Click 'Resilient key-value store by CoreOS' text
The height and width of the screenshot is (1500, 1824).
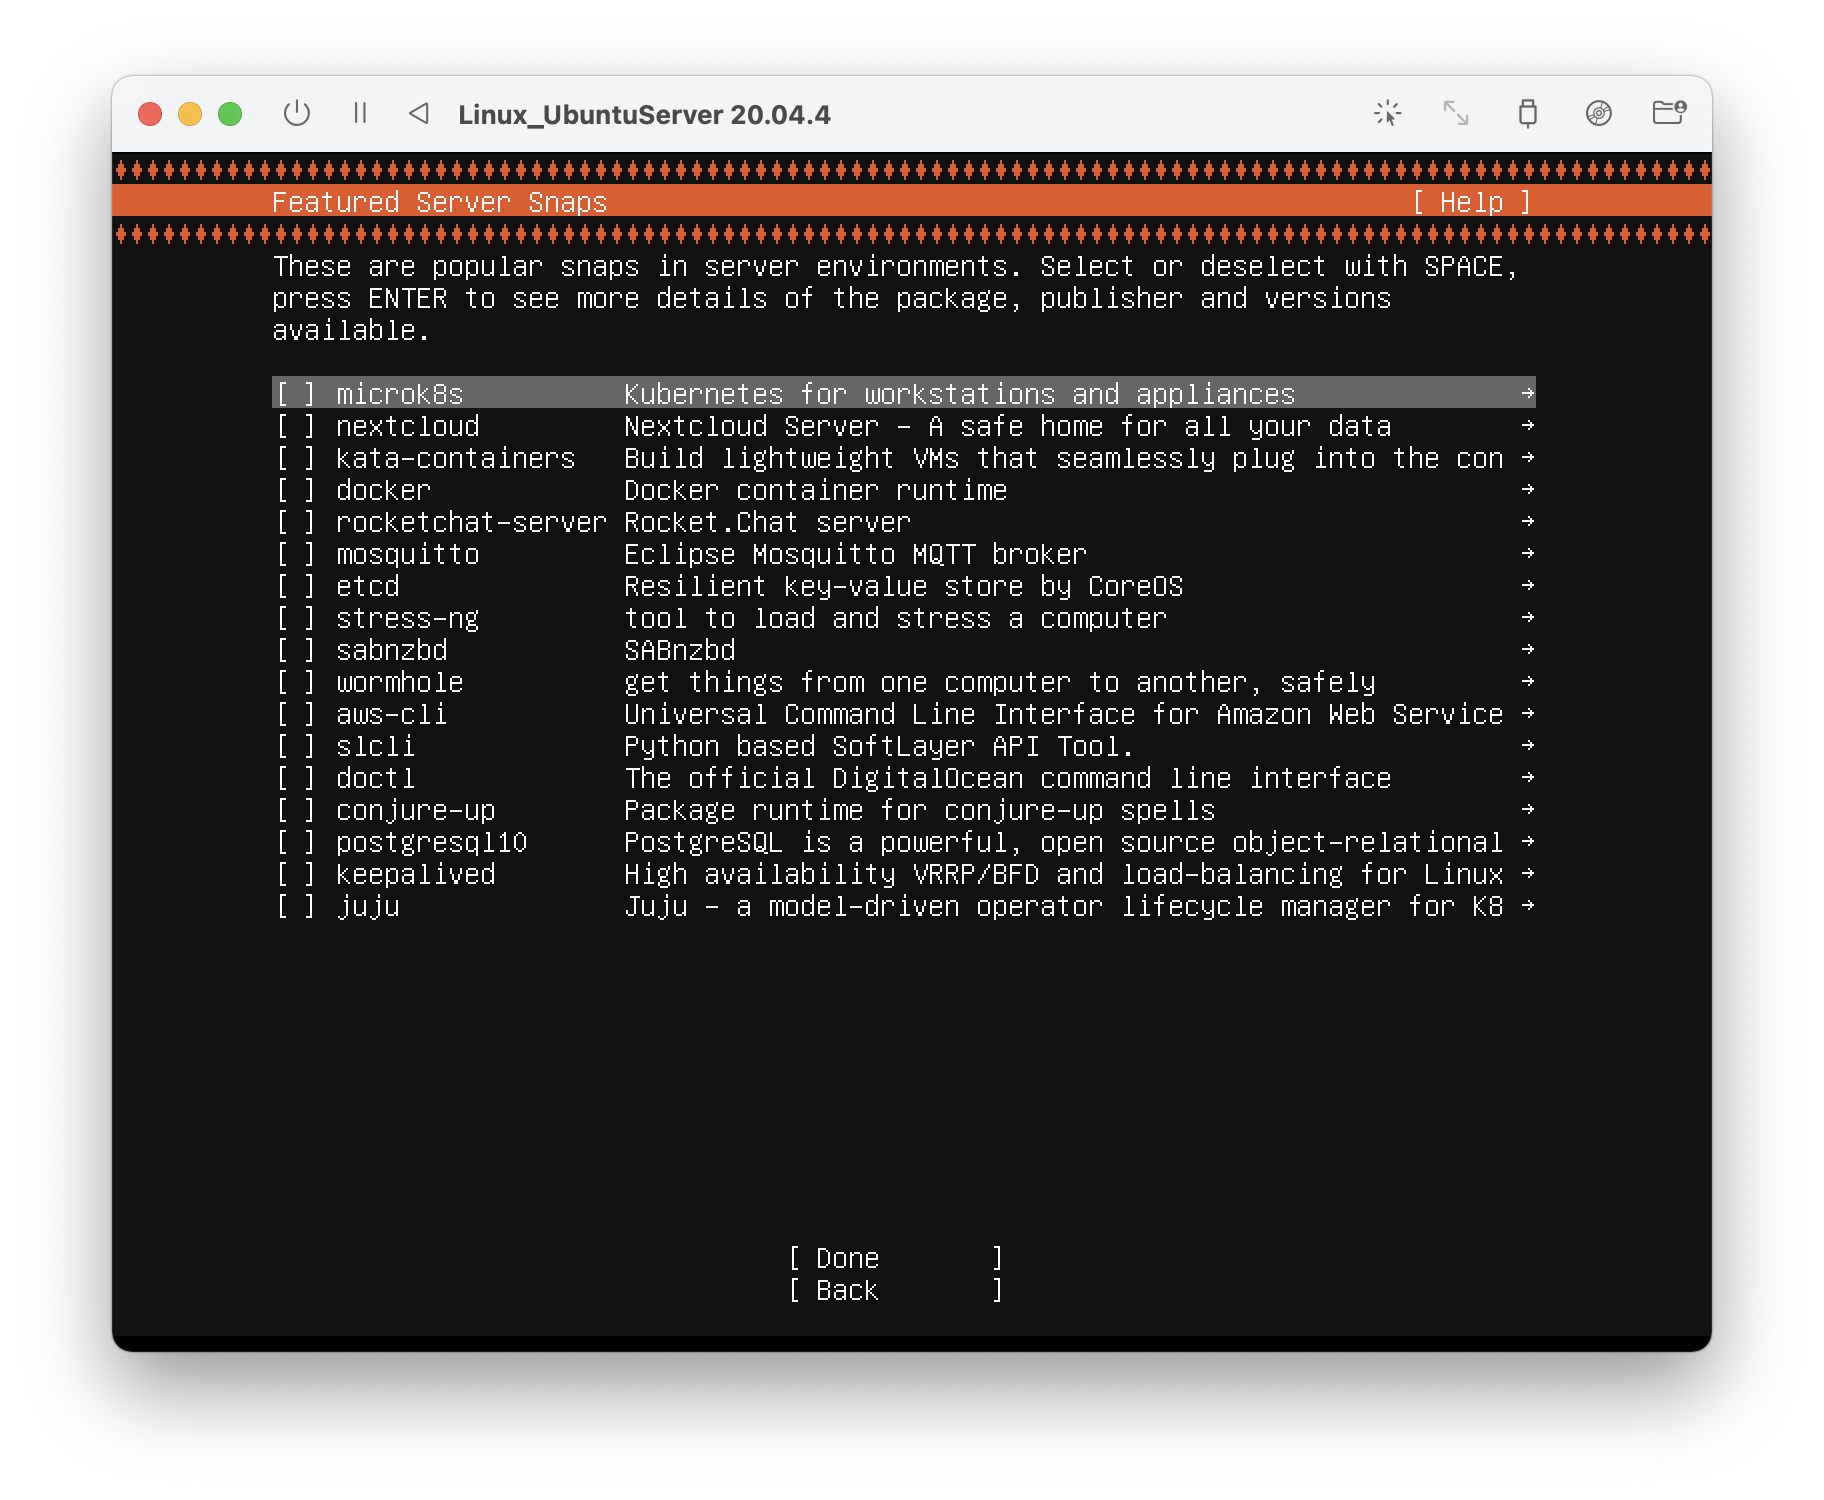pos(904,587)
